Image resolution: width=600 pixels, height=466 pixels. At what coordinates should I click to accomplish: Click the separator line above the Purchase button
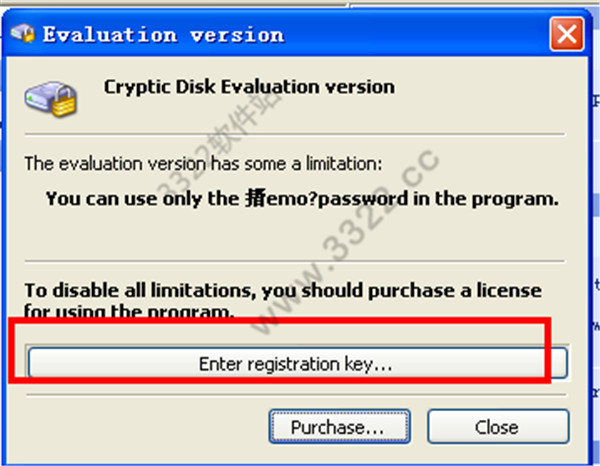300,393
